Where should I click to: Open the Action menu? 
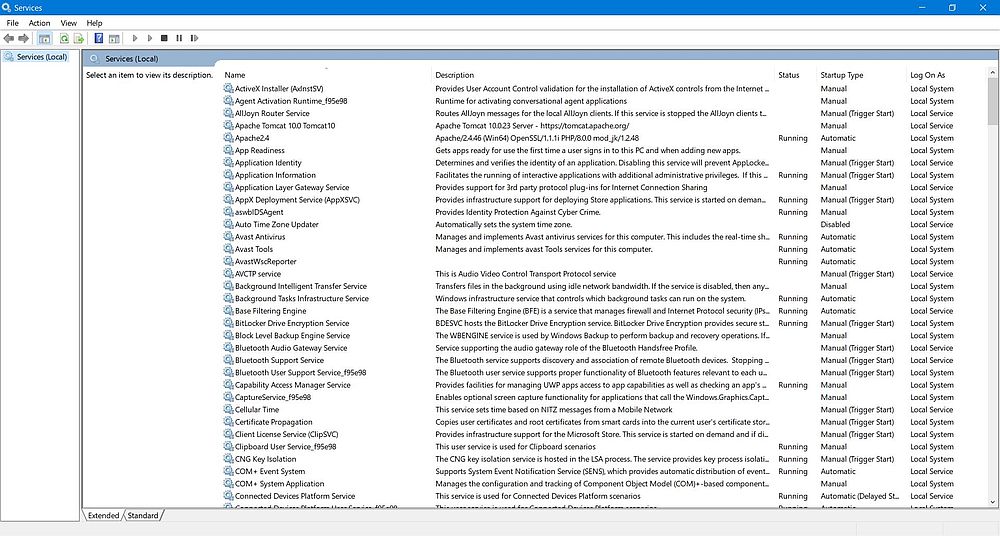[x=39, y=22]
